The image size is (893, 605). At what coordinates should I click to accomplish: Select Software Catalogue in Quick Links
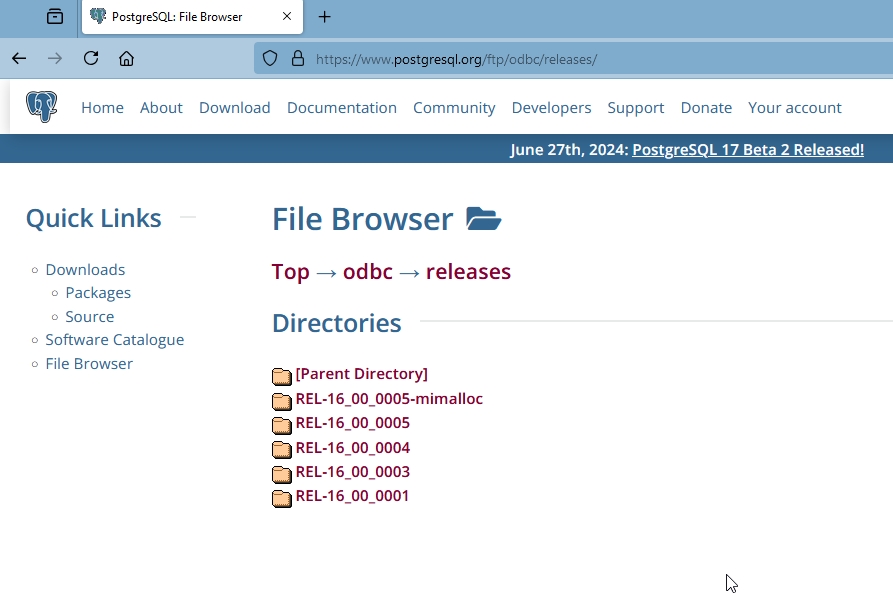114,340
